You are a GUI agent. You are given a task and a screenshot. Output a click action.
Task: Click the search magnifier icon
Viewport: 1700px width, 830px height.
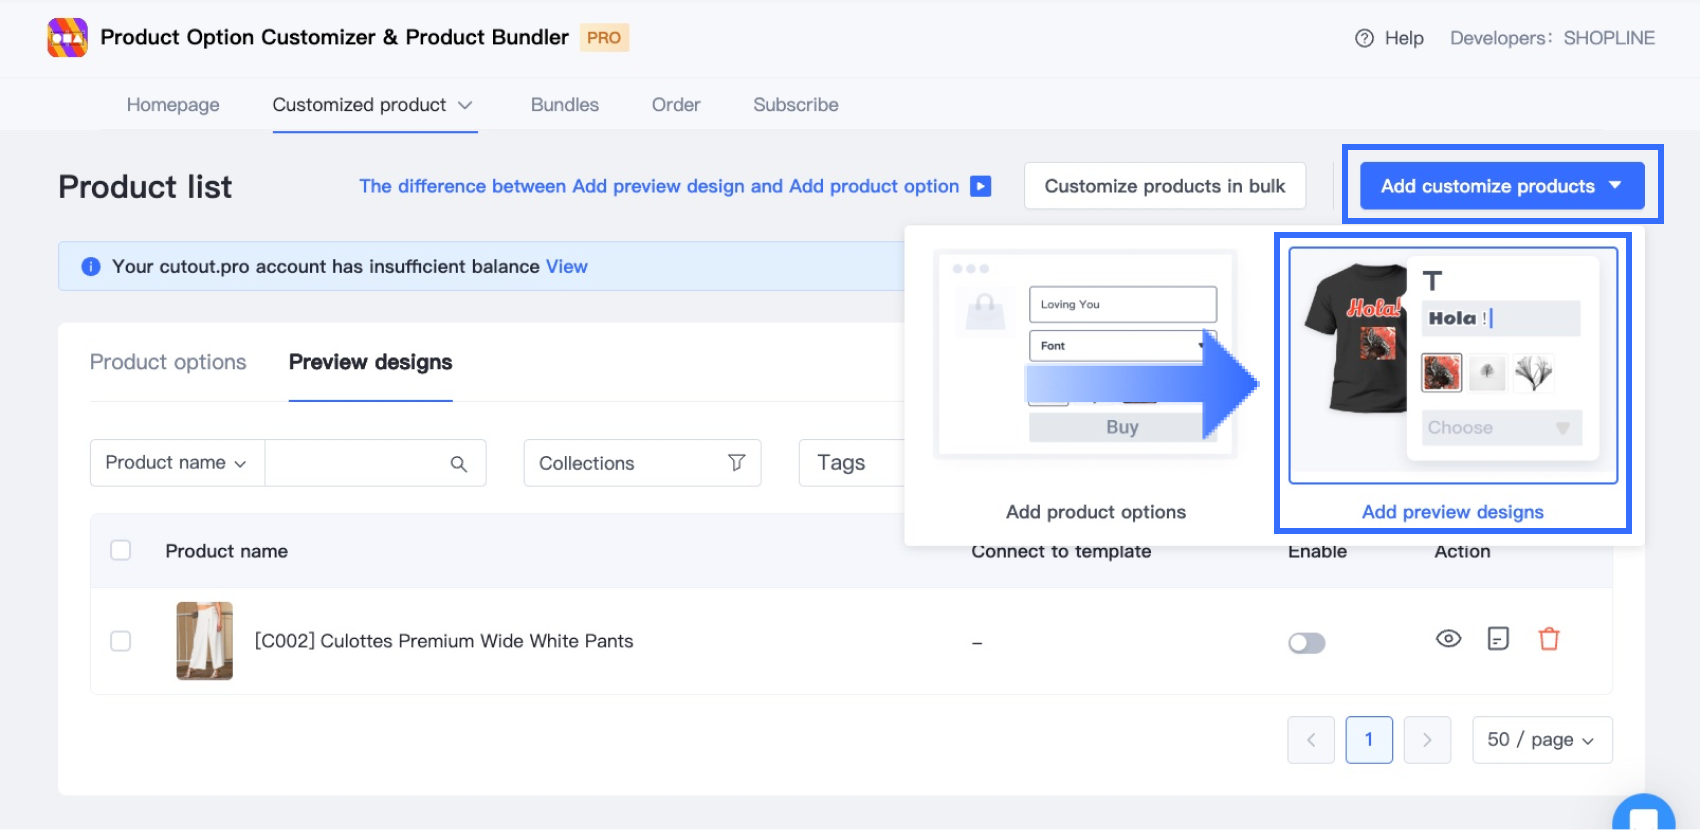(x=459, y=464)
